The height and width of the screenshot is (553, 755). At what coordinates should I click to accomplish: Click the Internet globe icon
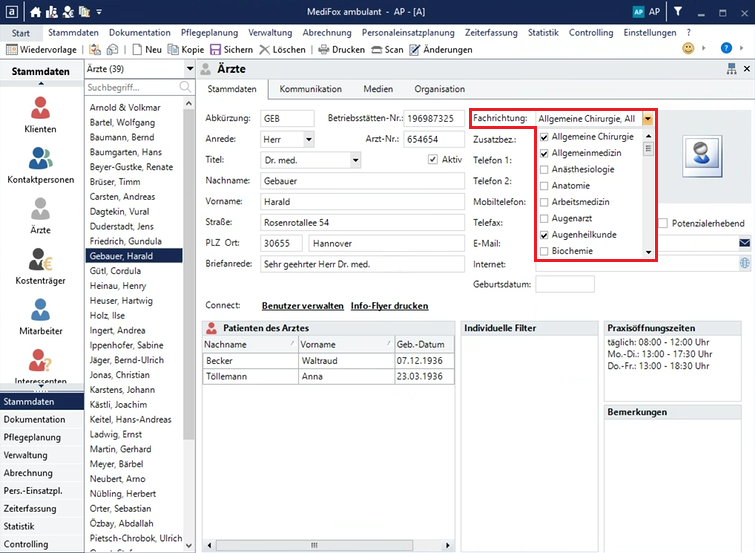pos(744,263)
